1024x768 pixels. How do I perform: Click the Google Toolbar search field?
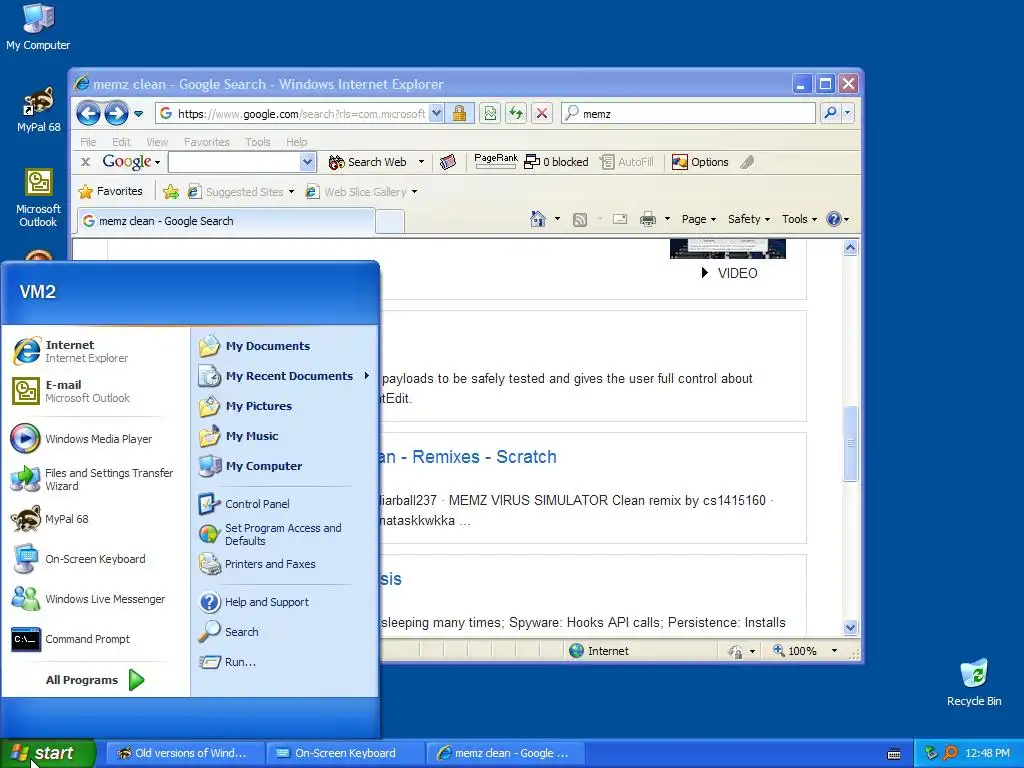tap(234, 162)
